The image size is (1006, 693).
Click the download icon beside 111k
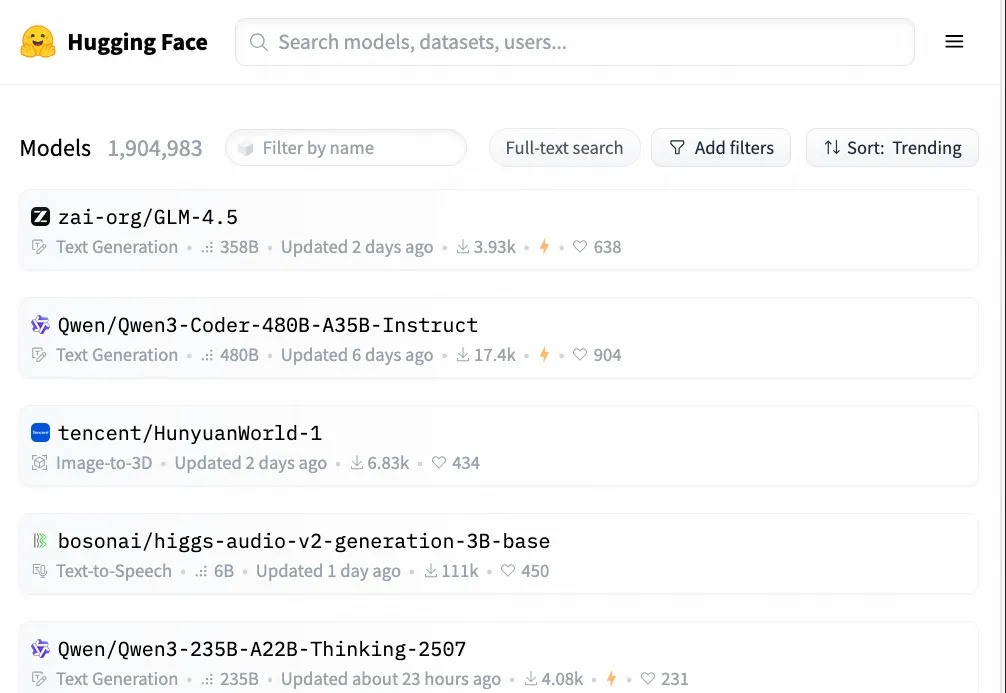pos(431,570)
